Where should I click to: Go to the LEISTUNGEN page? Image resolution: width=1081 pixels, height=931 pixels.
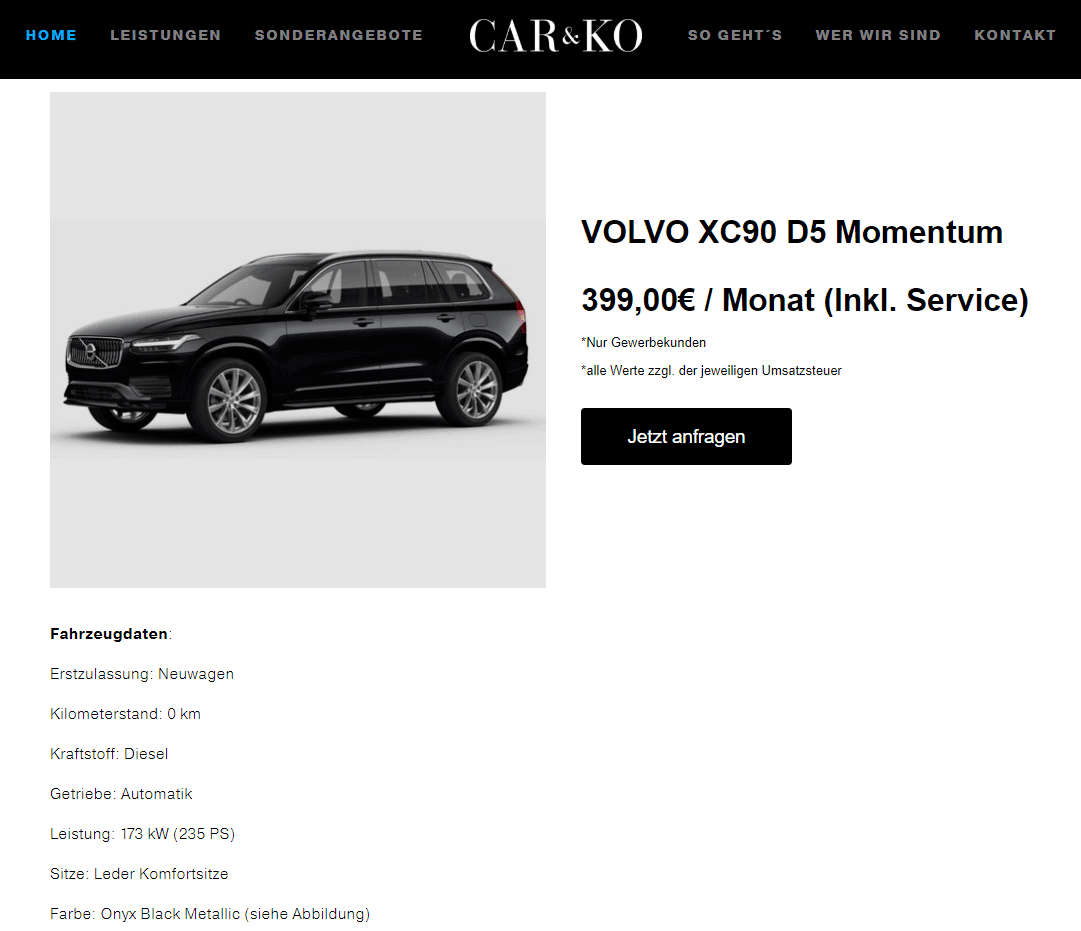(x=165, y=35)
